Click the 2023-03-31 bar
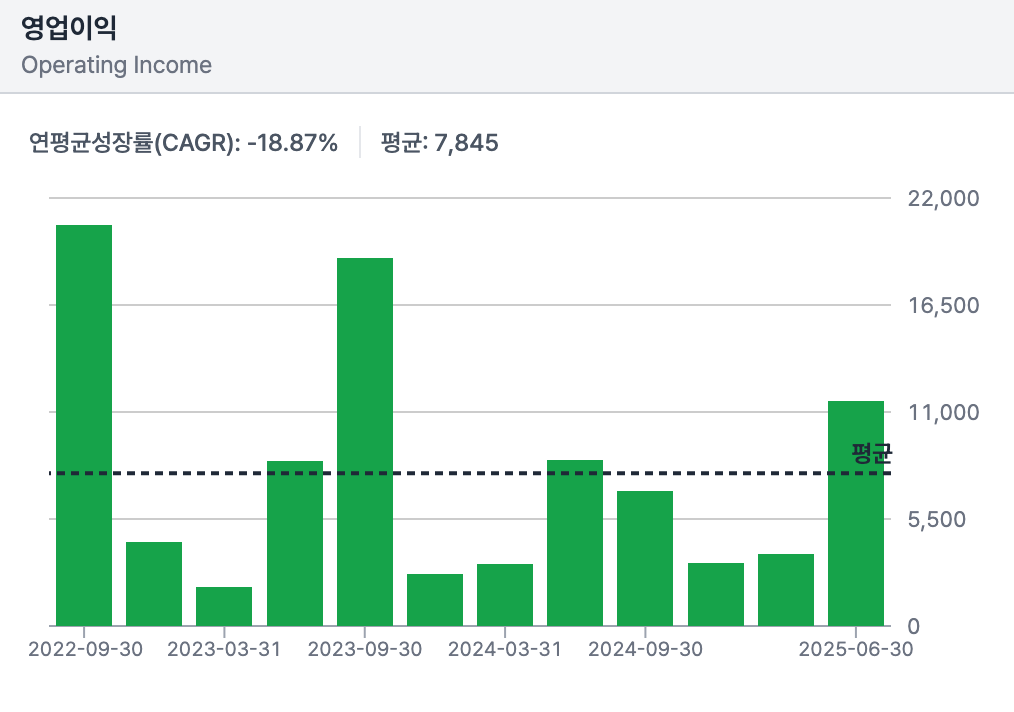Screen dimensions: 1014x712 pos(224,607)
